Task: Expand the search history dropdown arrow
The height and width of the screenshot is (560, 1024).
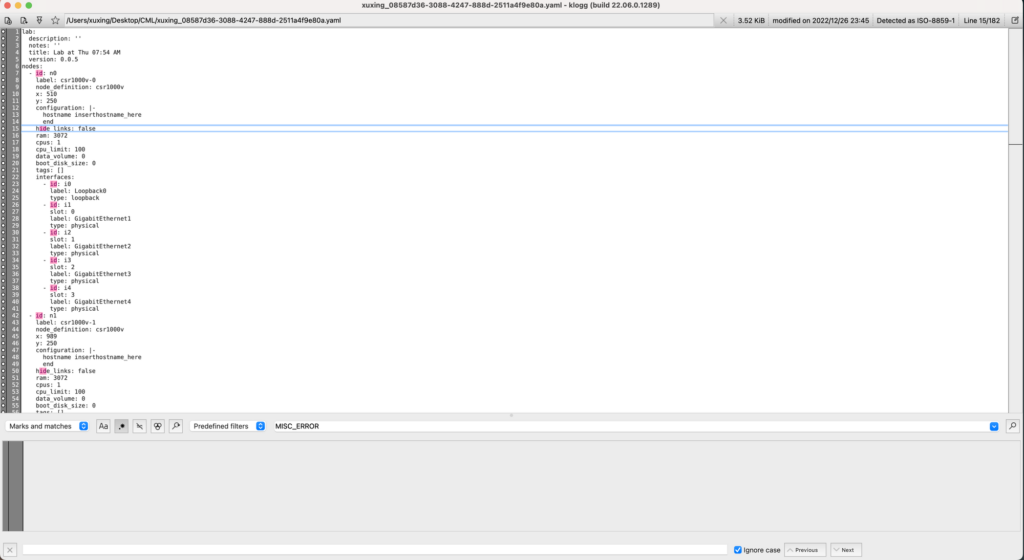Action: point(993,426)
